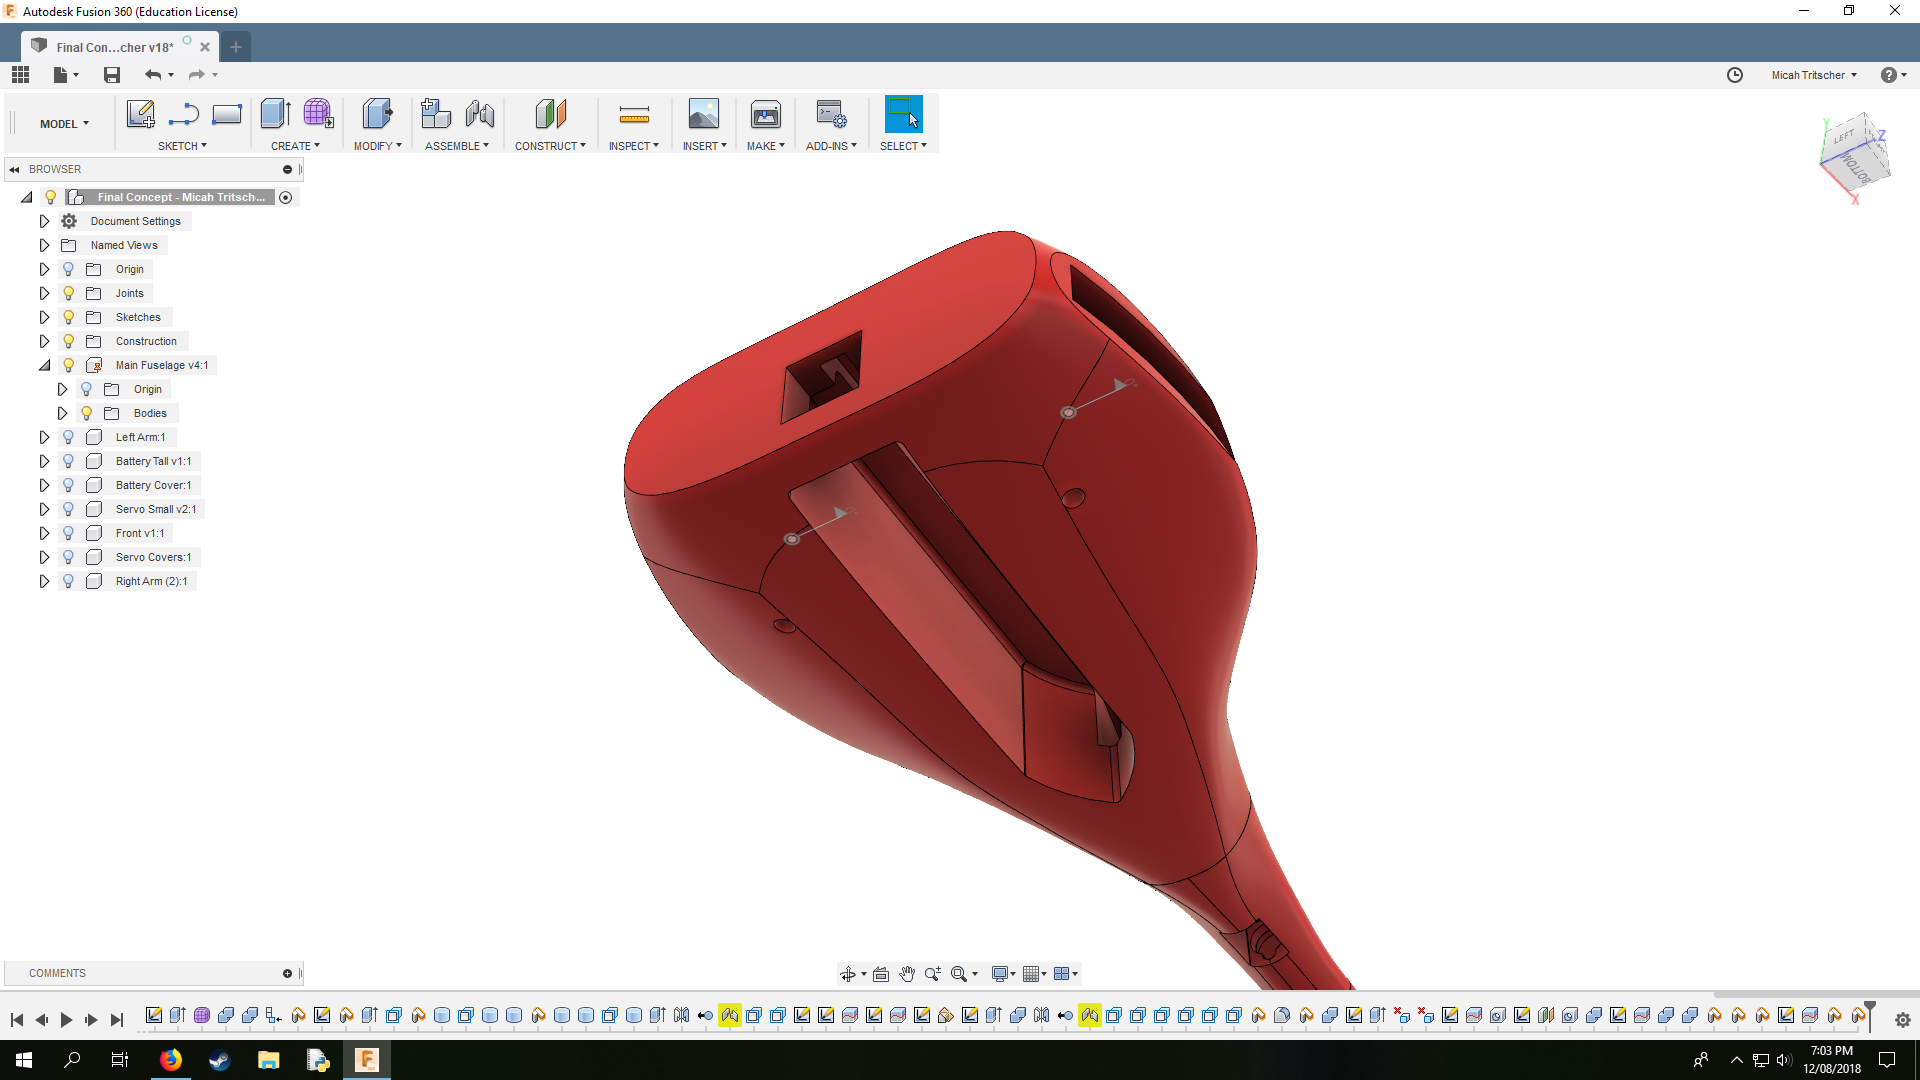Image resolution: width=1920 pixels, height=1080 pixels.
Task: Click the Joint tool under Assemble
Action: [x=480, y=114]
